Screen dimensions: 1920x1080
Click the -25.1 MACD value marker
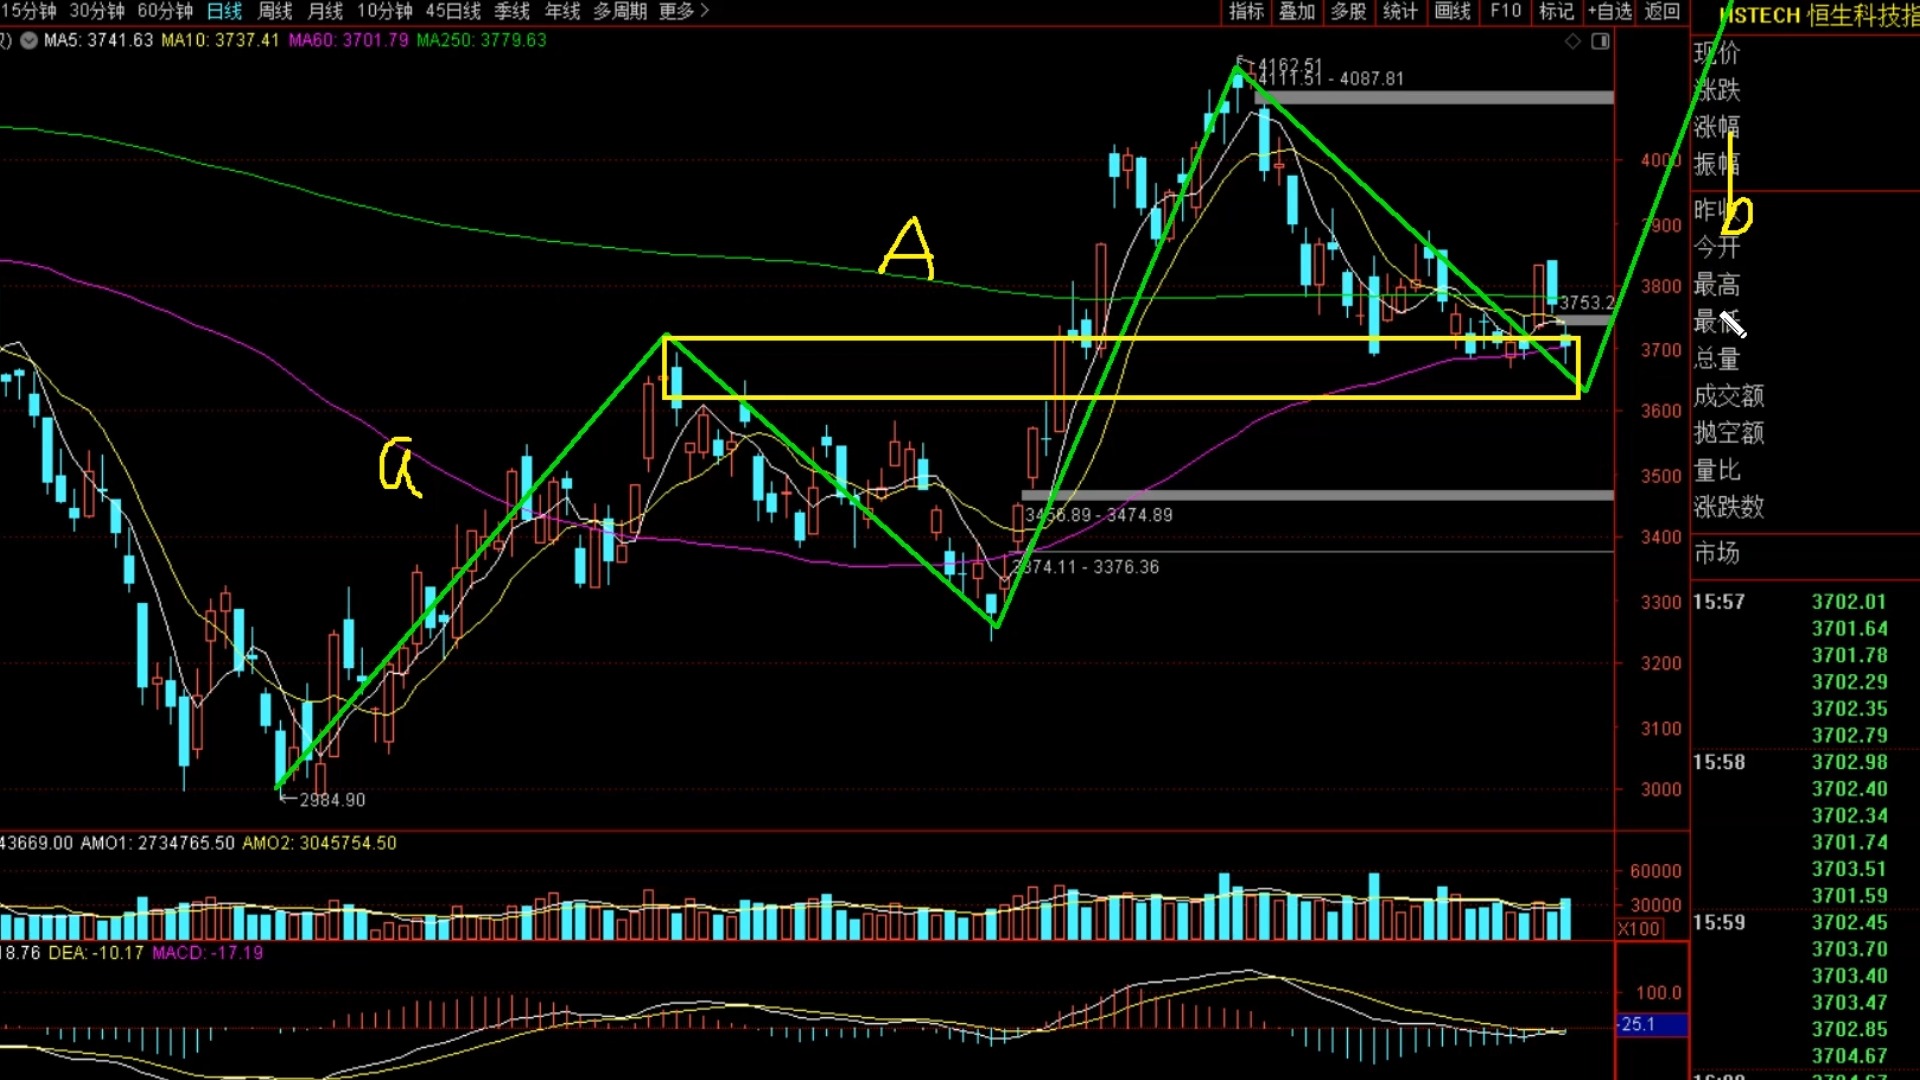[x=1651, y=1025]
